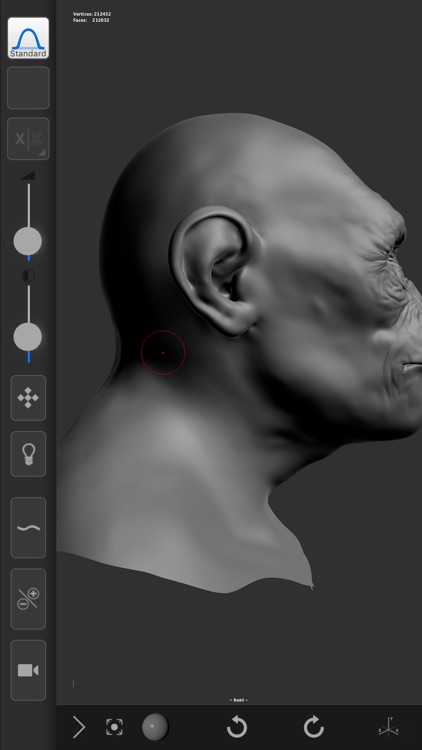Viewport: 422px width, 750px height.
Task: Select the bust object name label
Action: [x=238, y=700]
